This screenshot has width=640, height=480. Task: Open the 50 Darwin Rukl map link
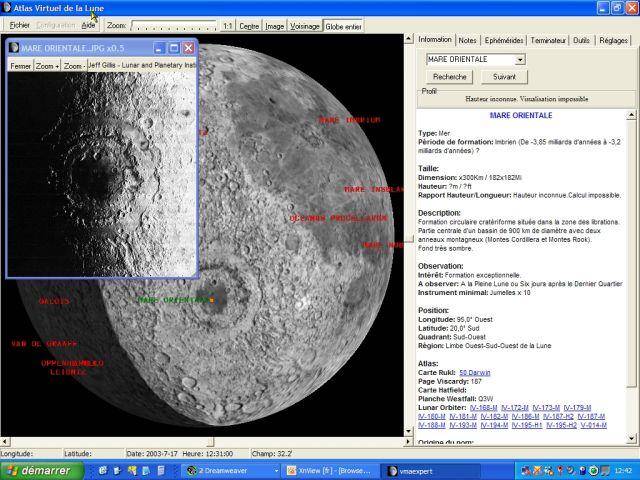[474, 373]
